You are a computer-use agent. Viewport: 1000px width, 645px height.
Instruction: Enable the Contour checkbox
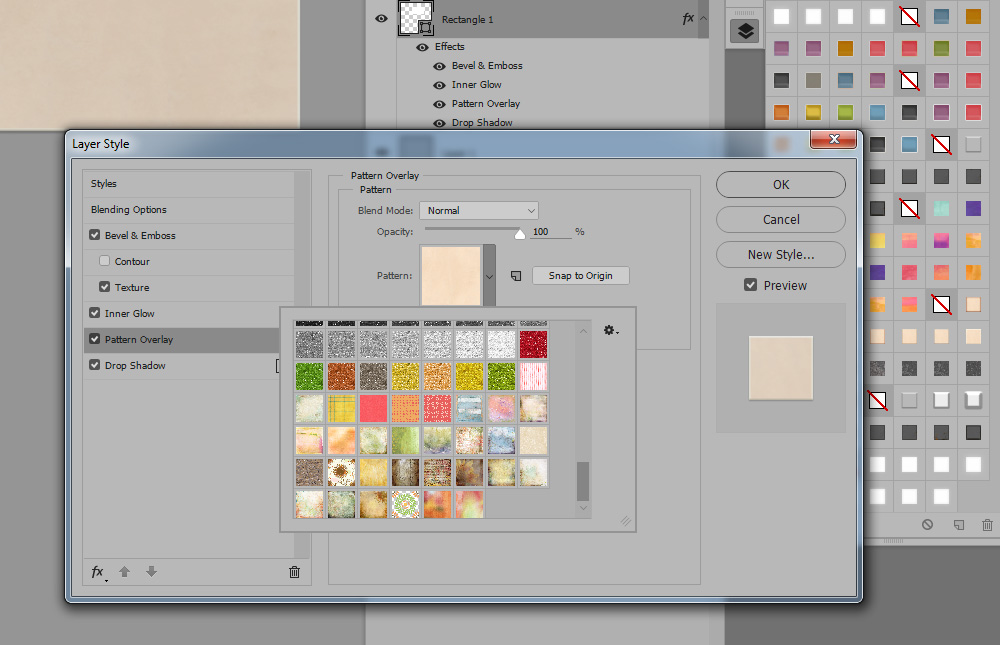coord(105,261)
